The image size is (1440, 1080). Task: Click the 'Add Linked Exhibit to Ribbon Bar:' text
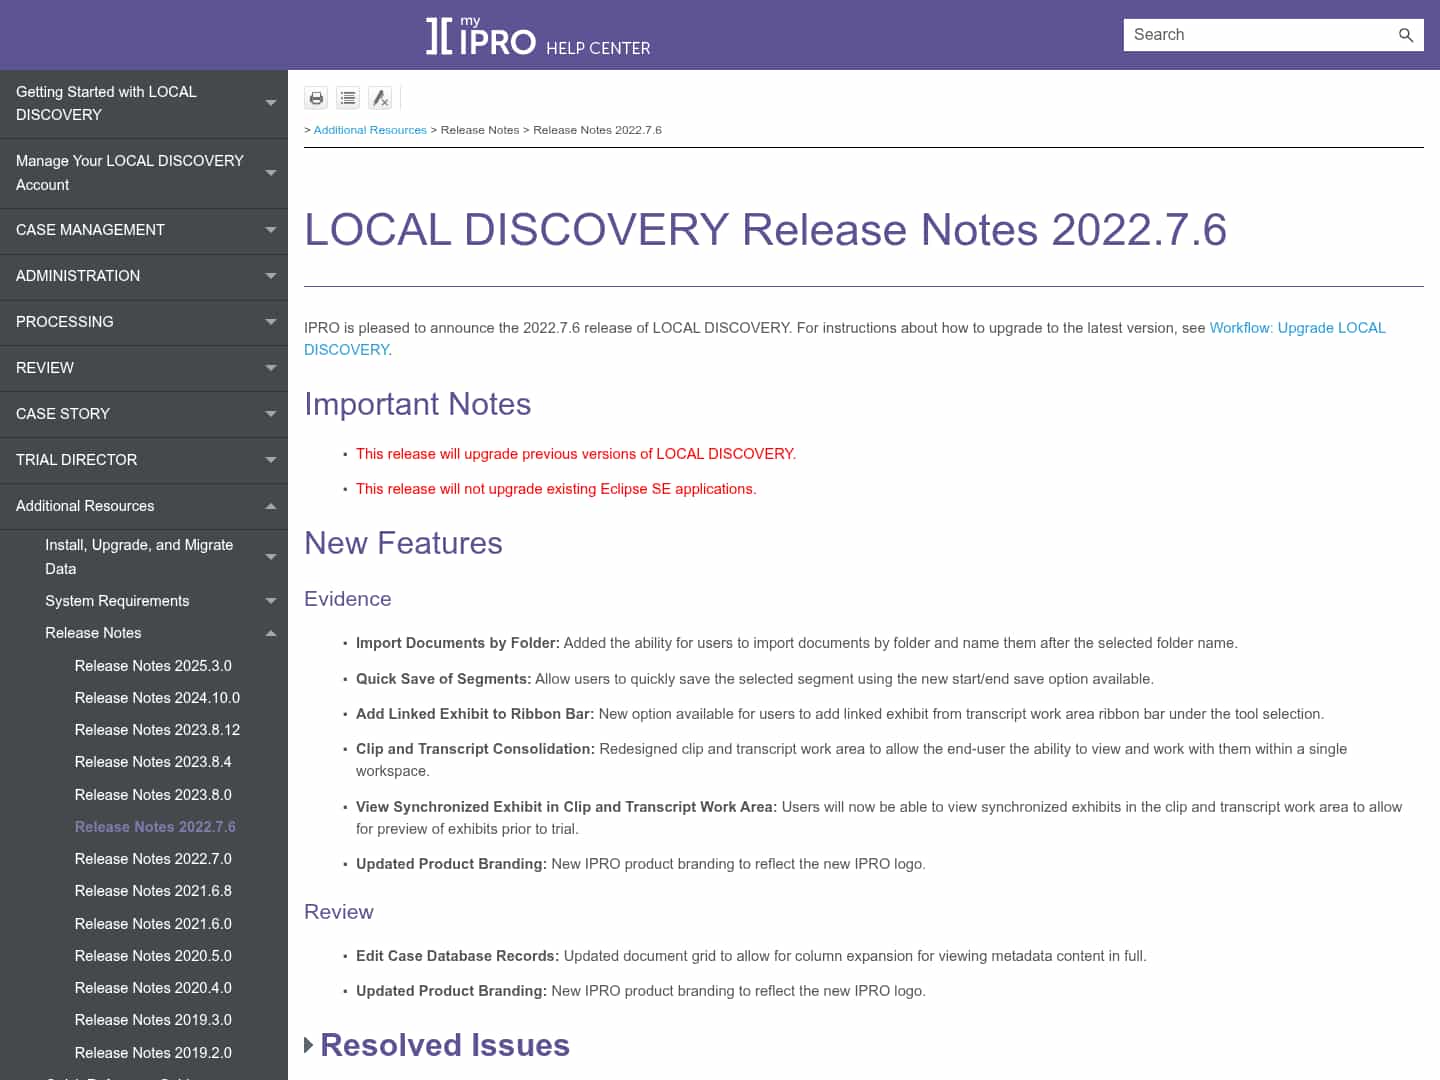(475, 714)
